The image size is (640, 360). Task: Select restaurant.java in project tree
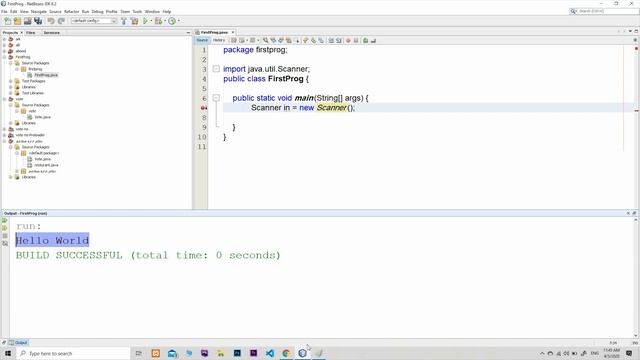coord(46,165)
